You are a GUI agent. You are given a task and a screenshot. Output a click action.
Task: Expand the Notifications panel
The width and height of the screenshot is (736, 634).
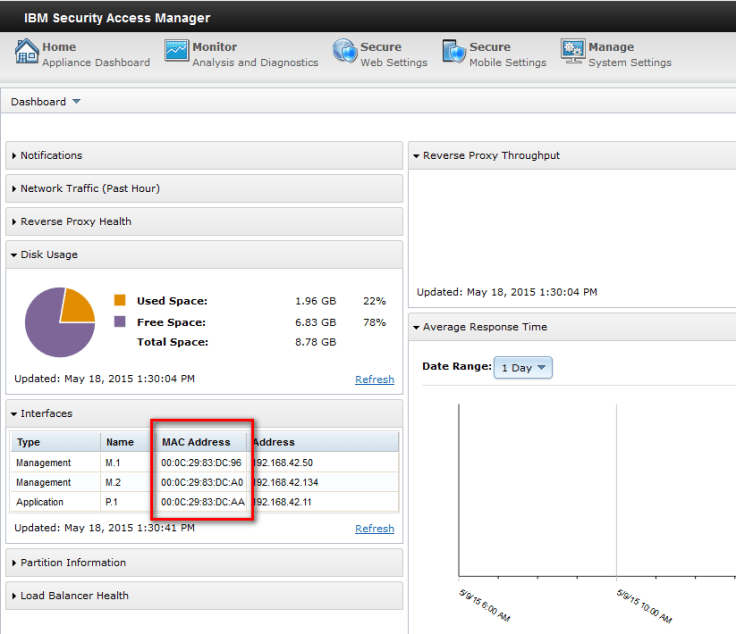[51, 156]
